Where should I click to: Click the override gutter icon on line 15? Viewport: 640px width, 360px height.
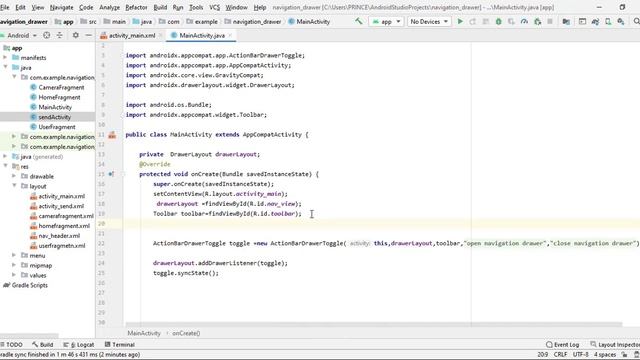point(111,174)
